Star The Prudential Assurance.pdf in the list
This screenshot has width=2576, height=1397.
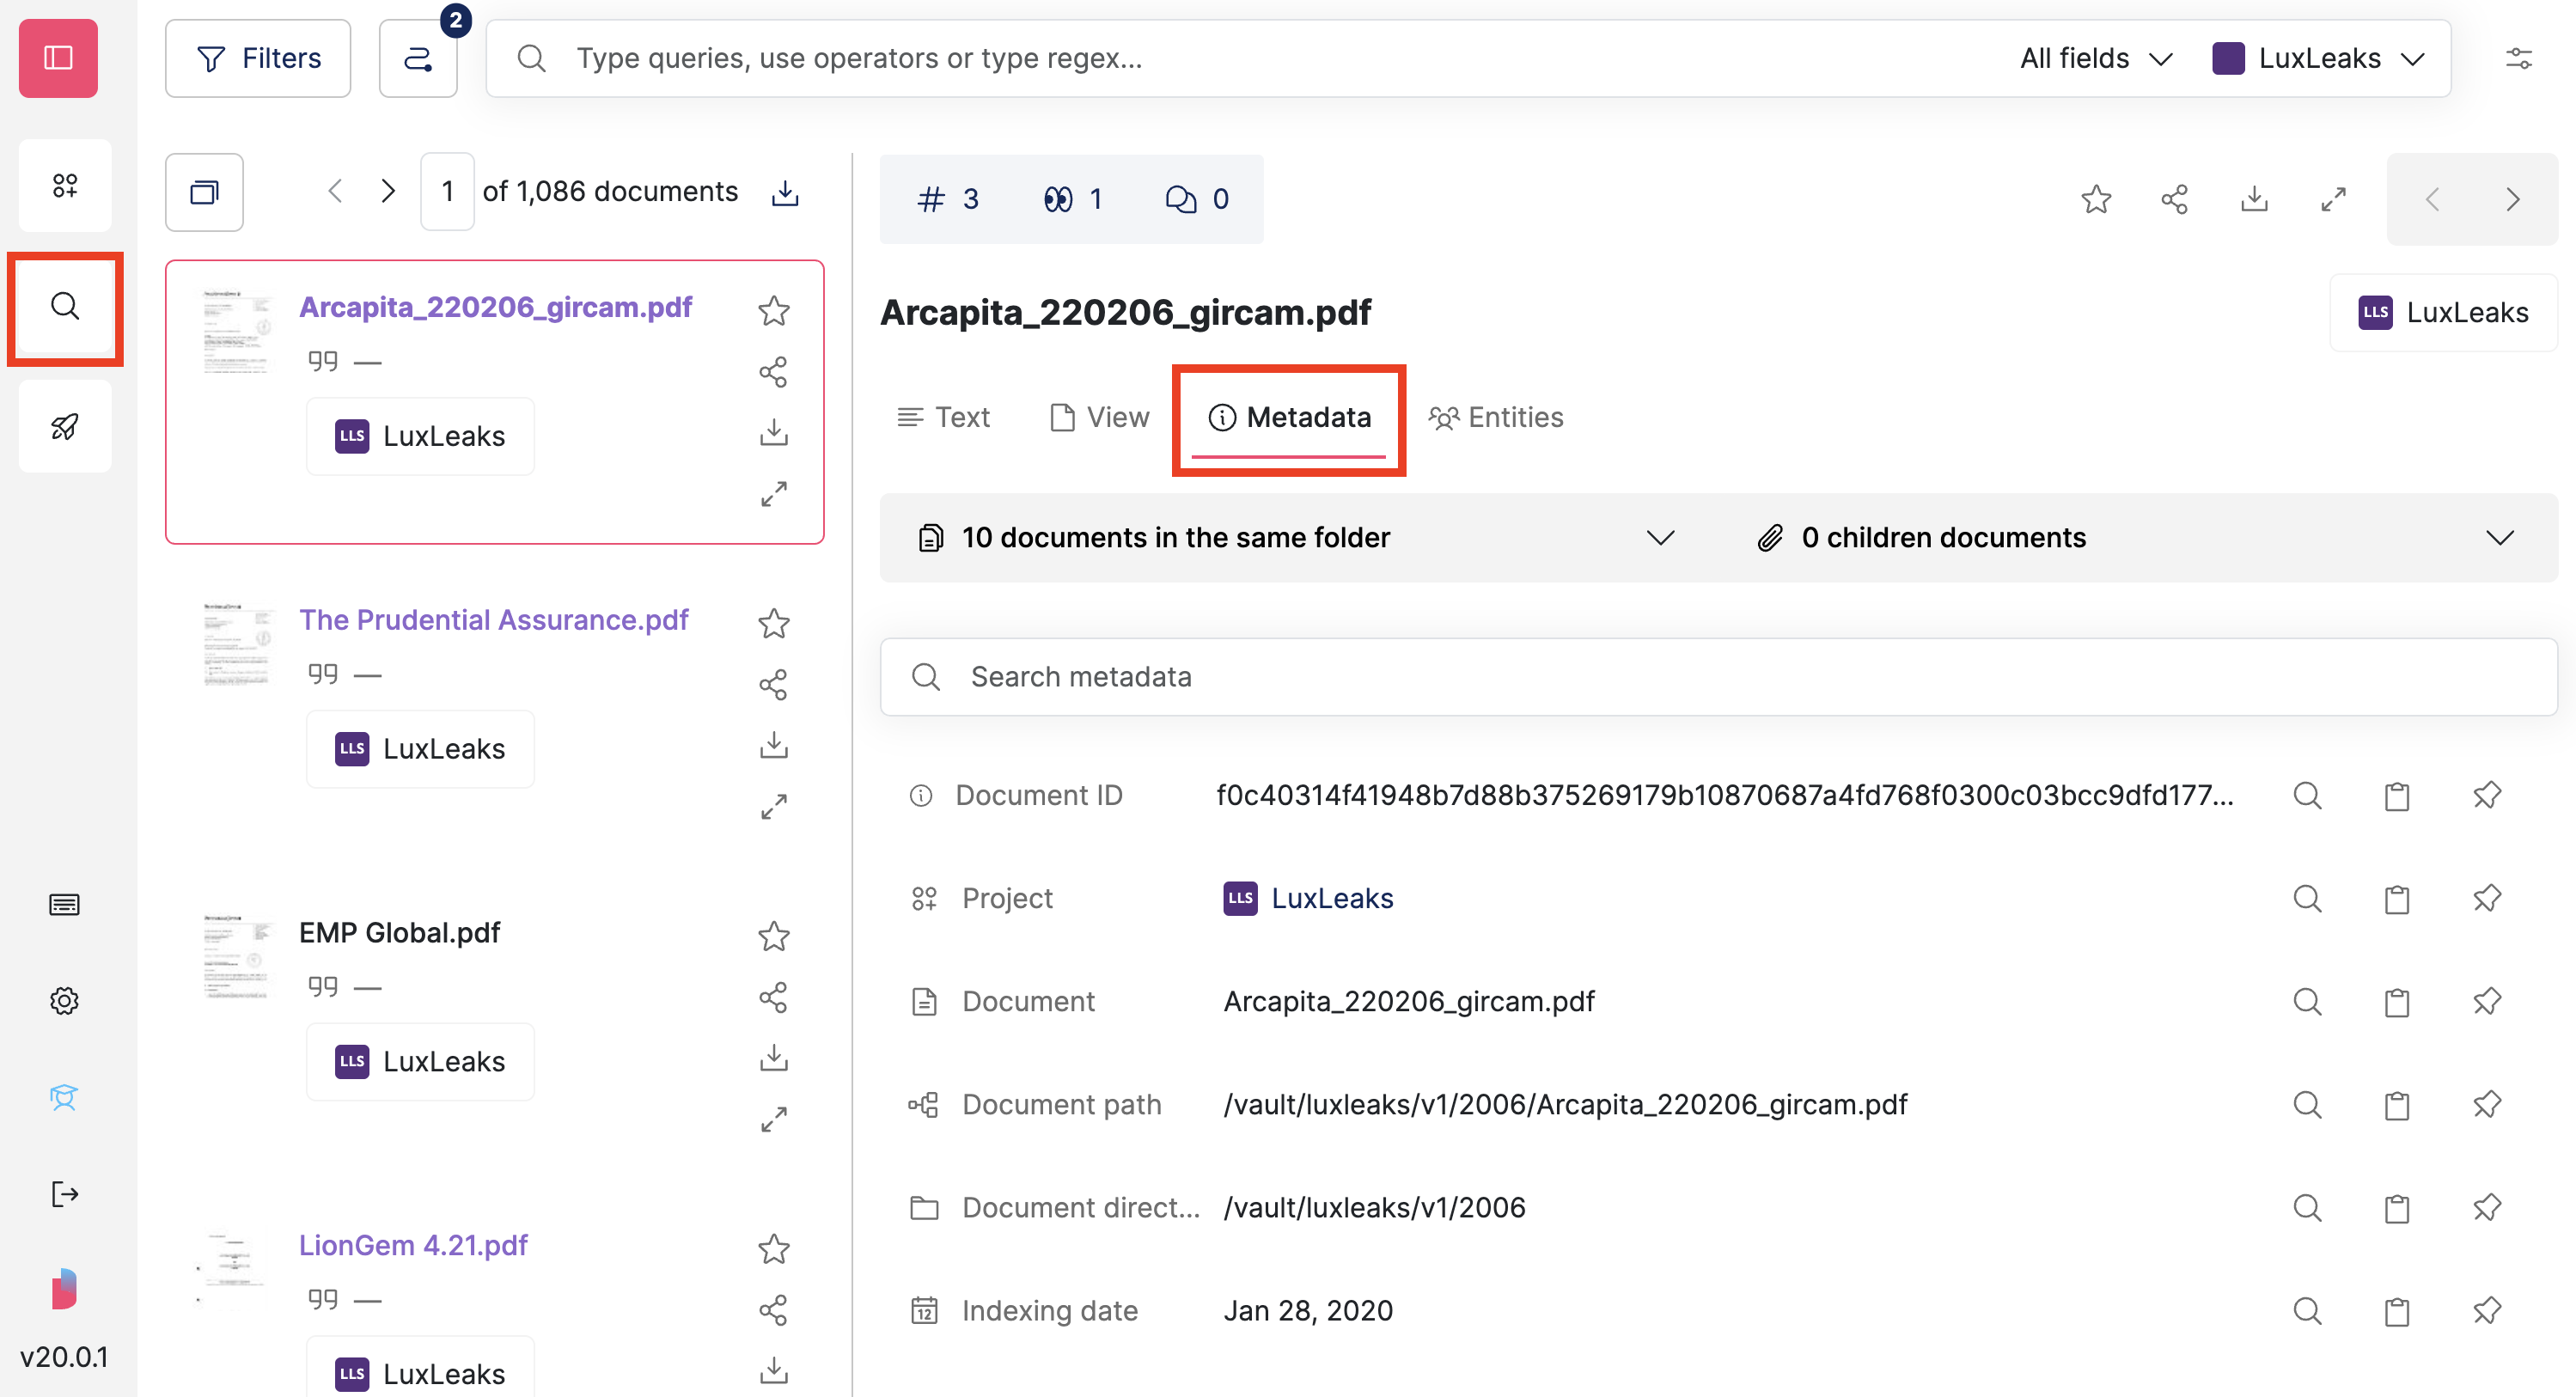773,623
